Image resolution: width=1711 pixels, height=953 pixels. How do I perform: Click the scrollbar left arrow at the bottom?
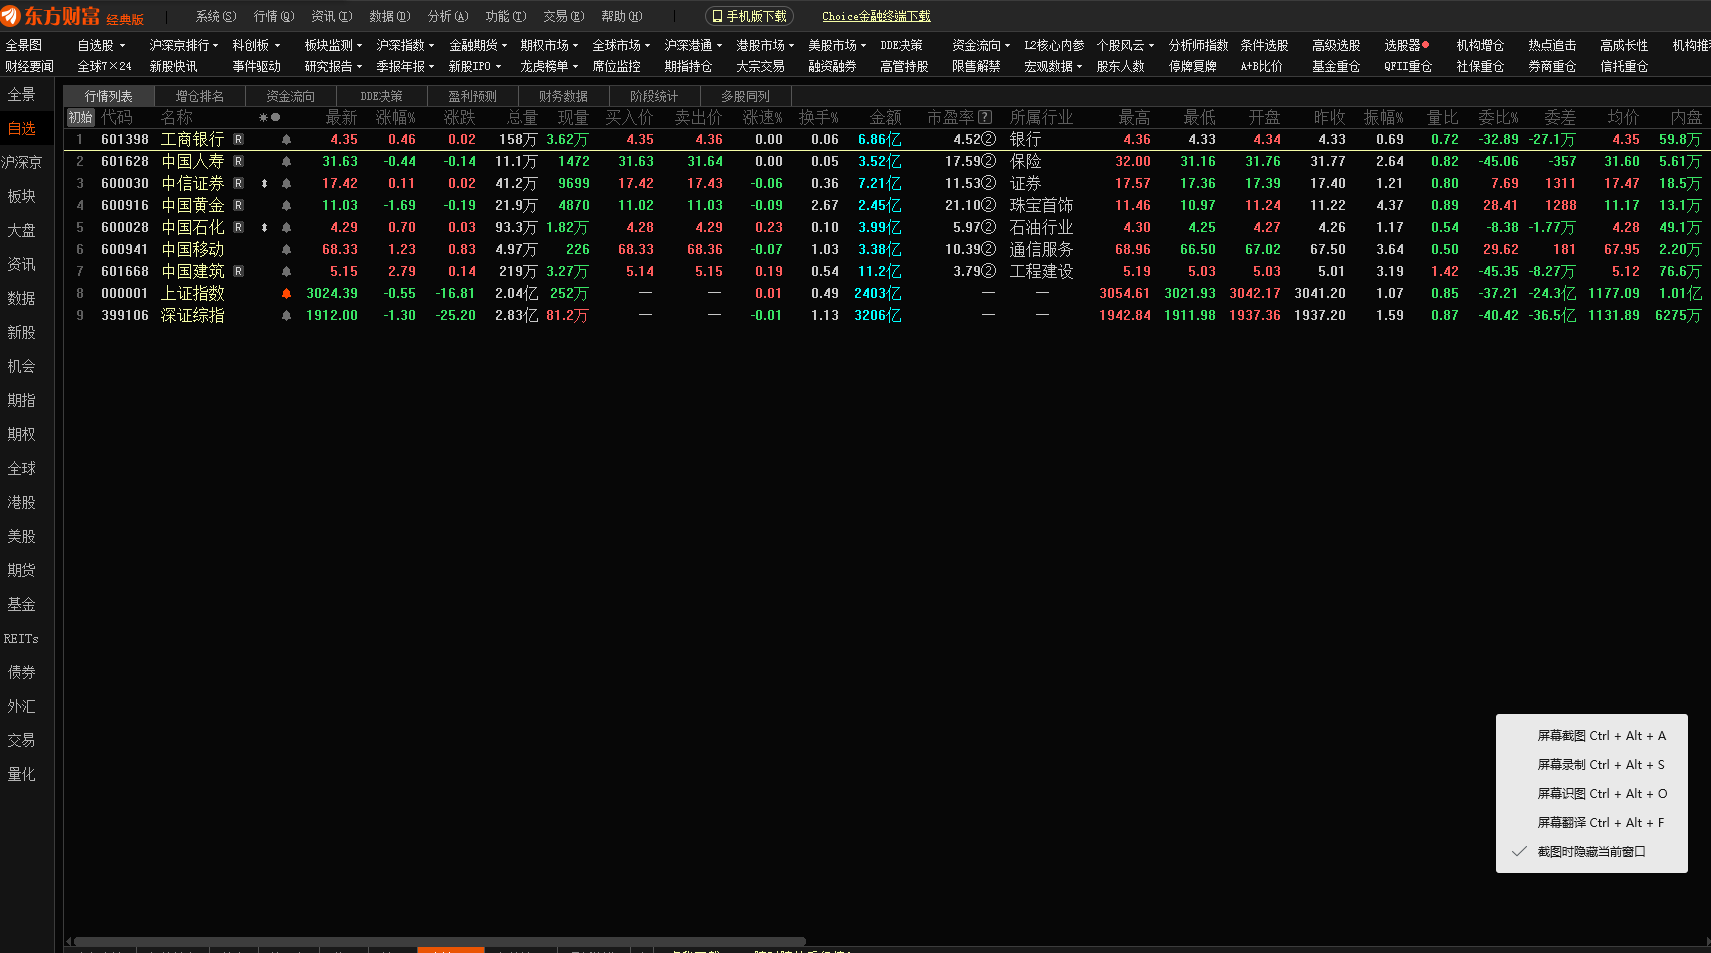point(69,942)
